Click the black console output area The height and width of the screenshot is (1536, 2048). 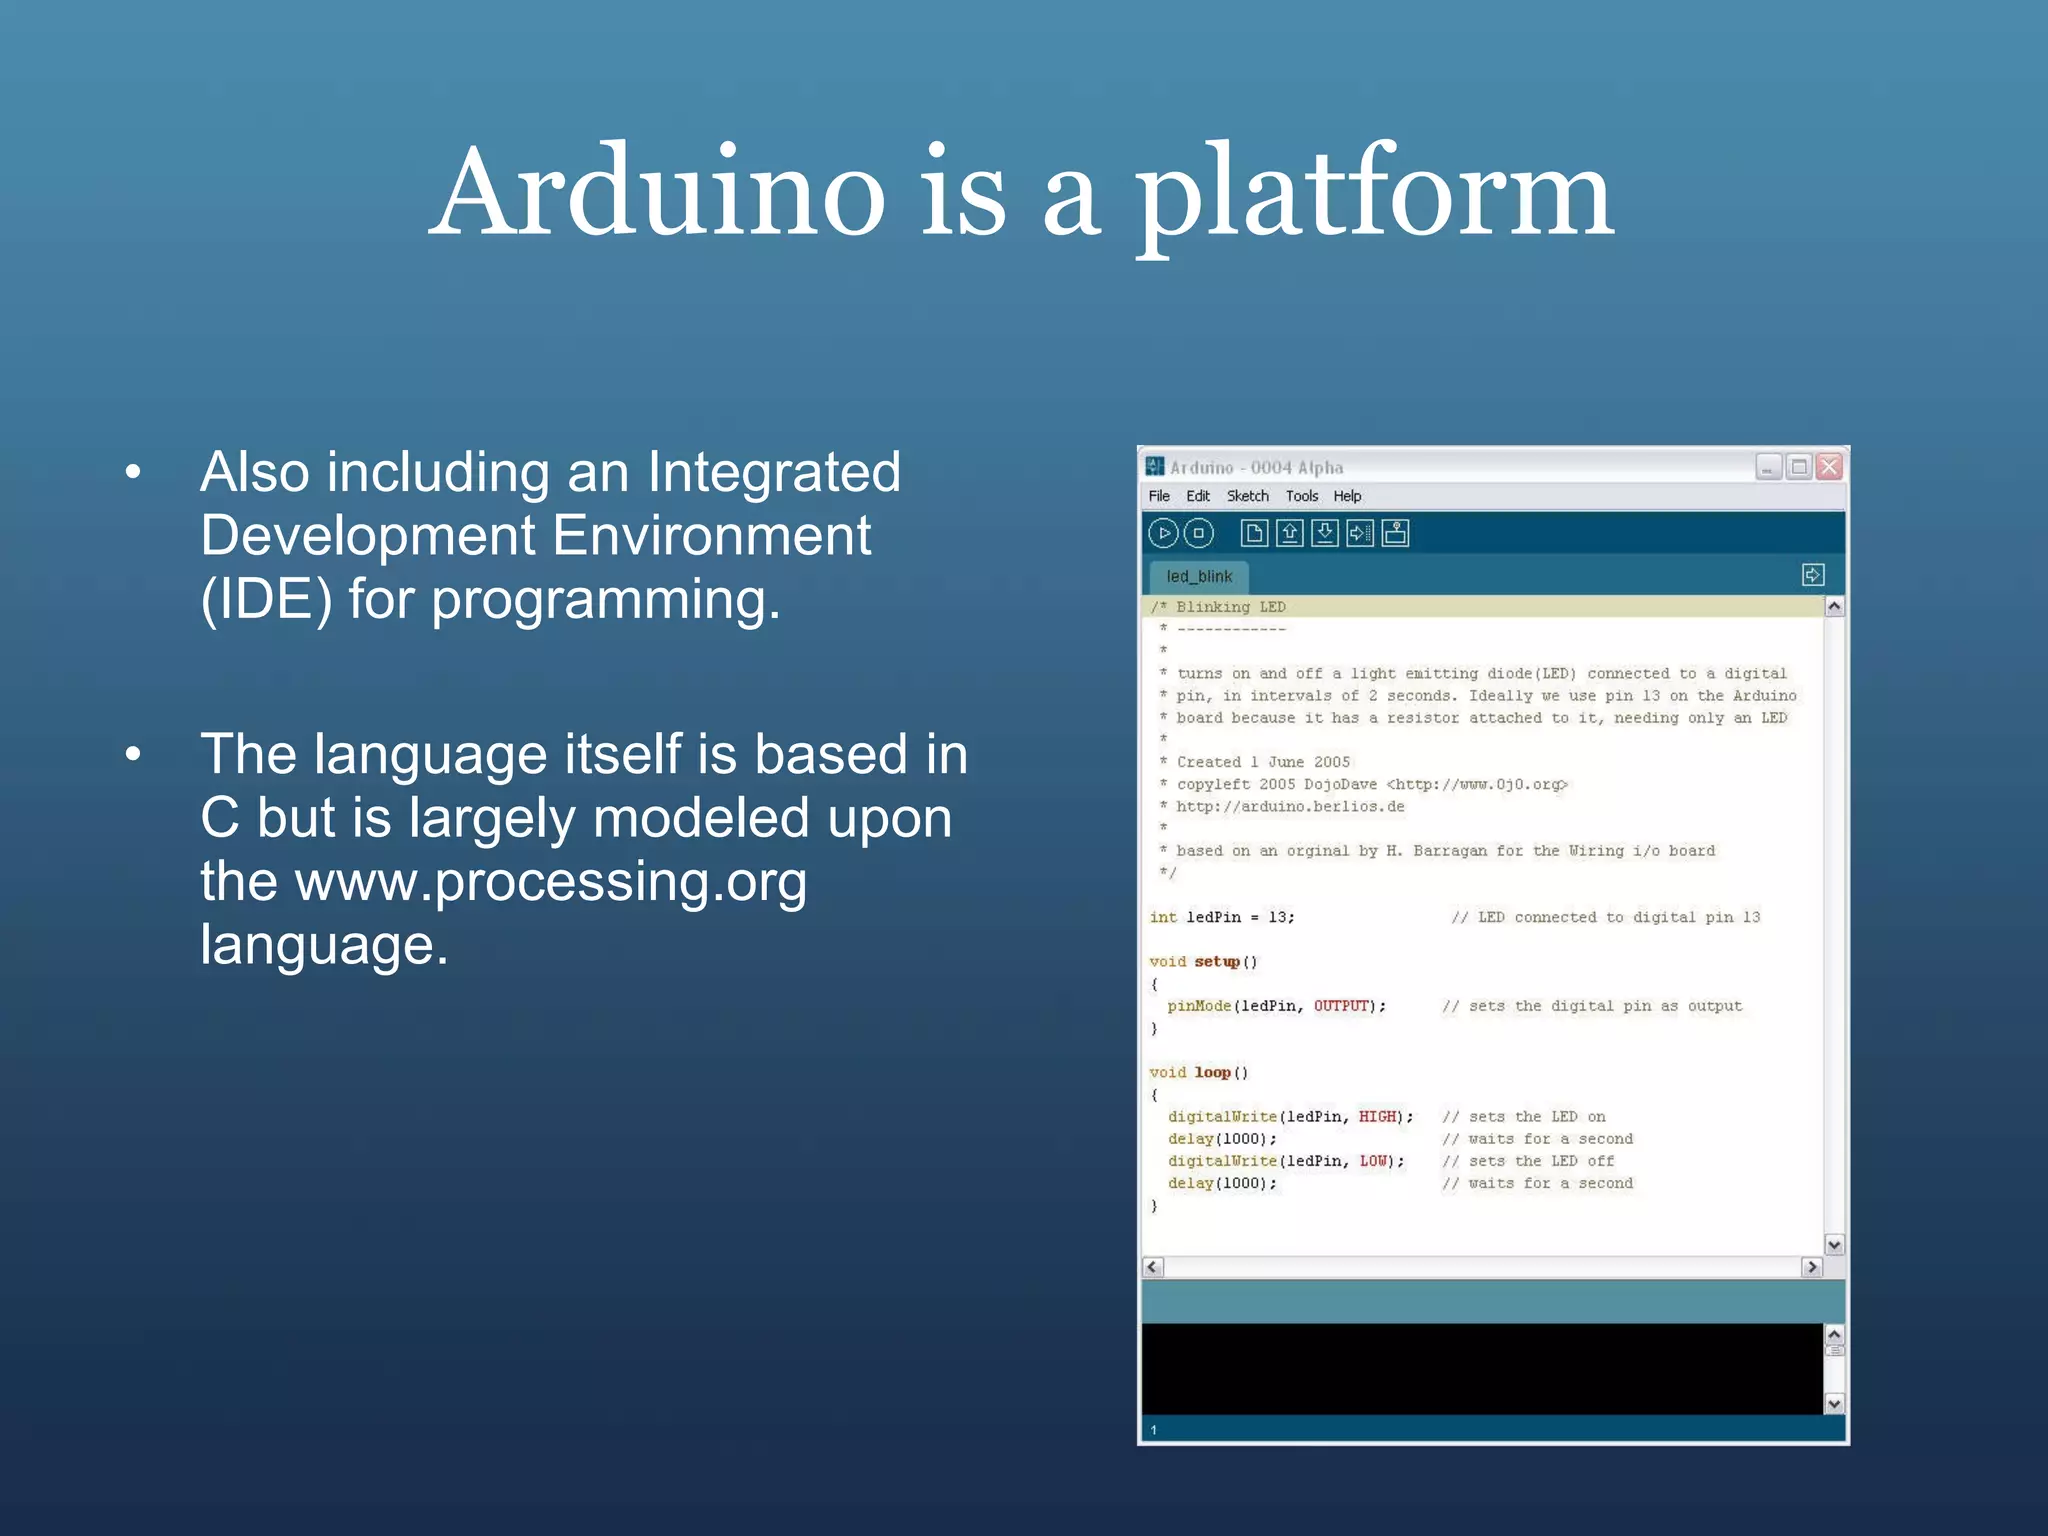click(1482, 1369)
